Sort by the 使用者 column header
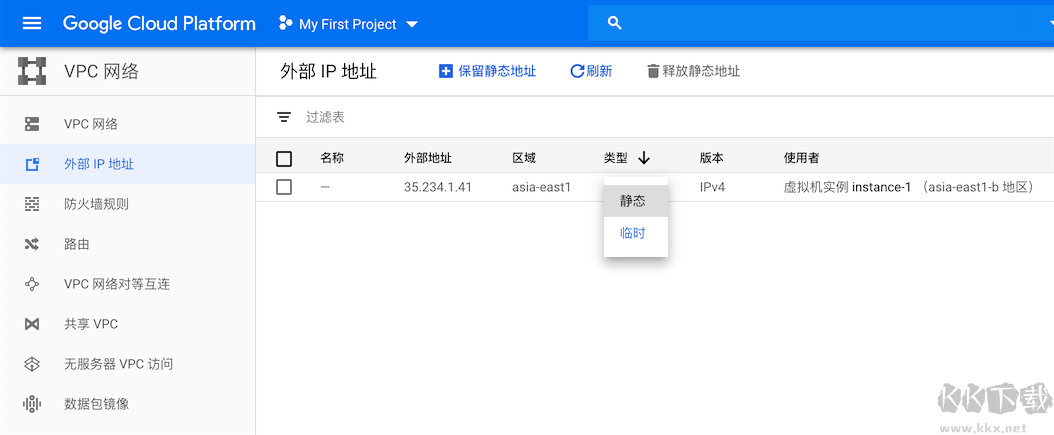 tap(801, 159)
